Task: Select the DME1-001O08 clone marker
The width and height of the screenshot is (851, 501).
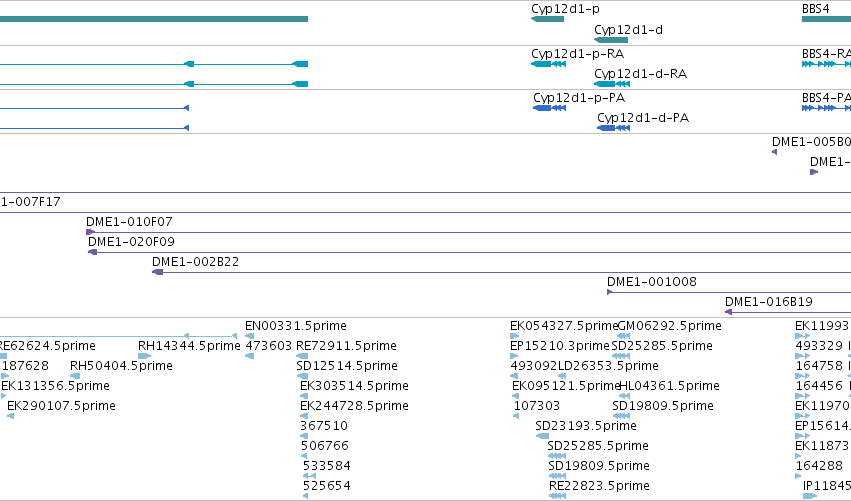Action: coord(609,292)
